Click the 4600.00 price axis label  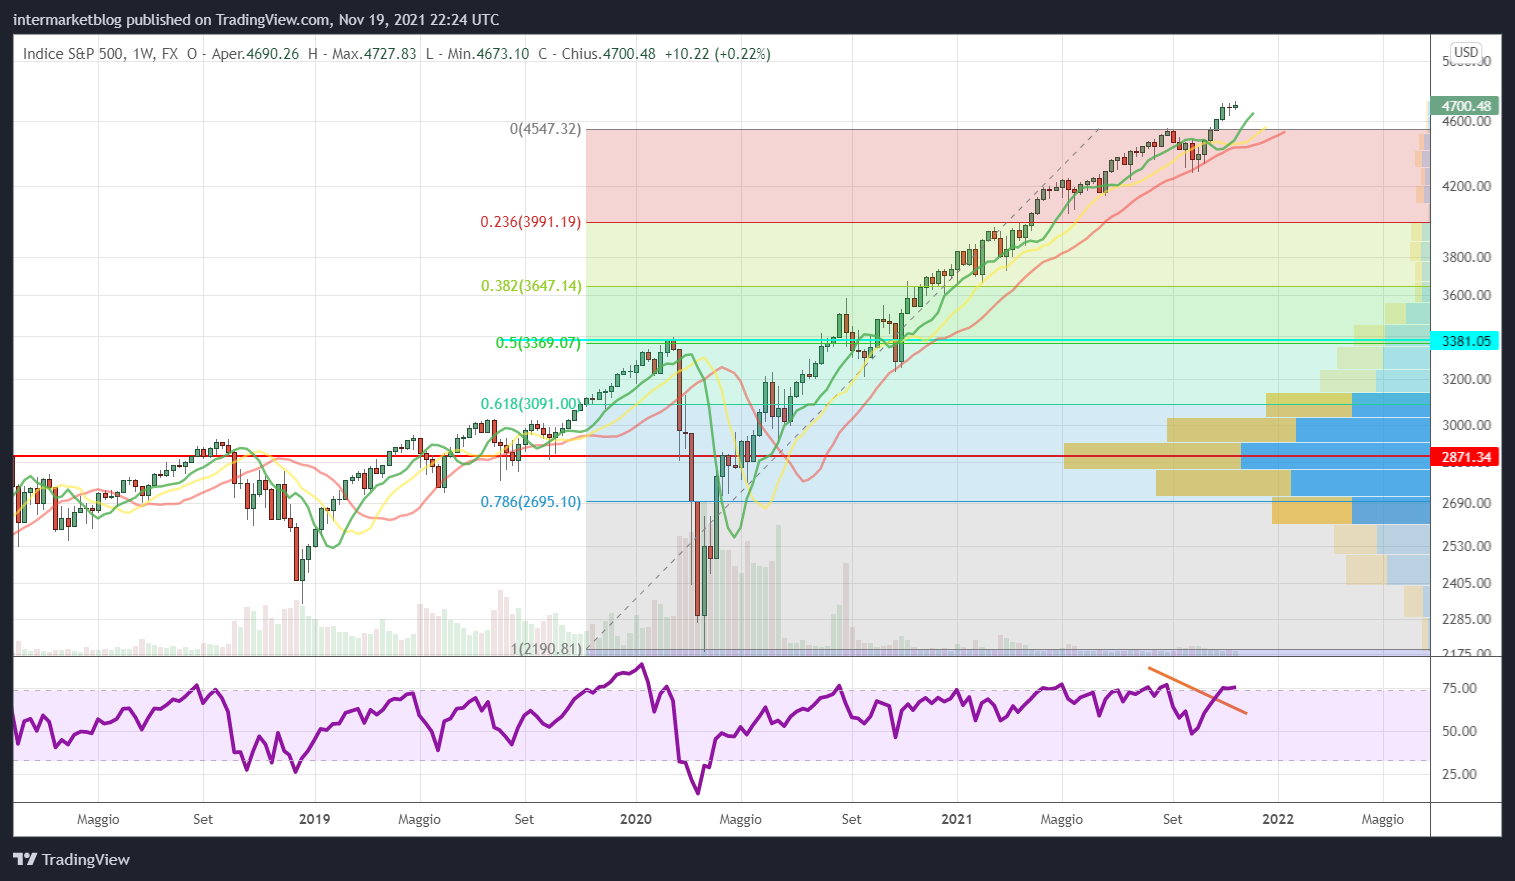[1466, 121]
